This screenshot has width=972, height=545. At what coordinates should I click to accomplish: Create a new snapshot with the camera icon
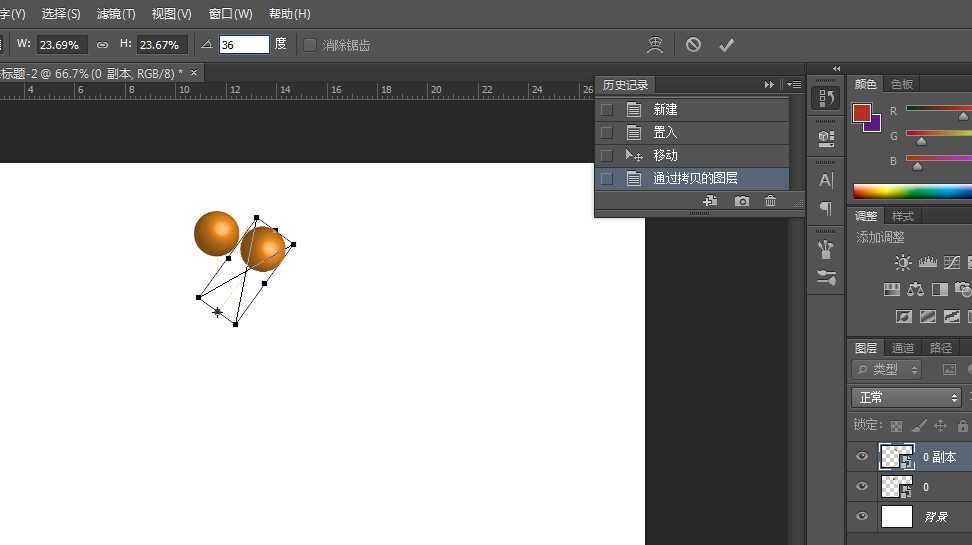(741, 201)
